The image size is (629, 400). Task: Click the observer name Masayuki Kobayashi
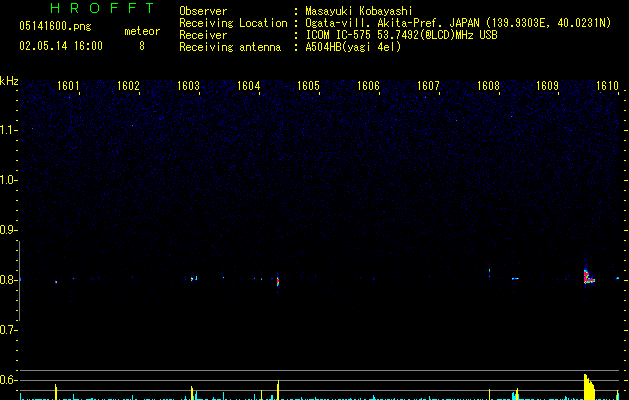coord(359,11)
